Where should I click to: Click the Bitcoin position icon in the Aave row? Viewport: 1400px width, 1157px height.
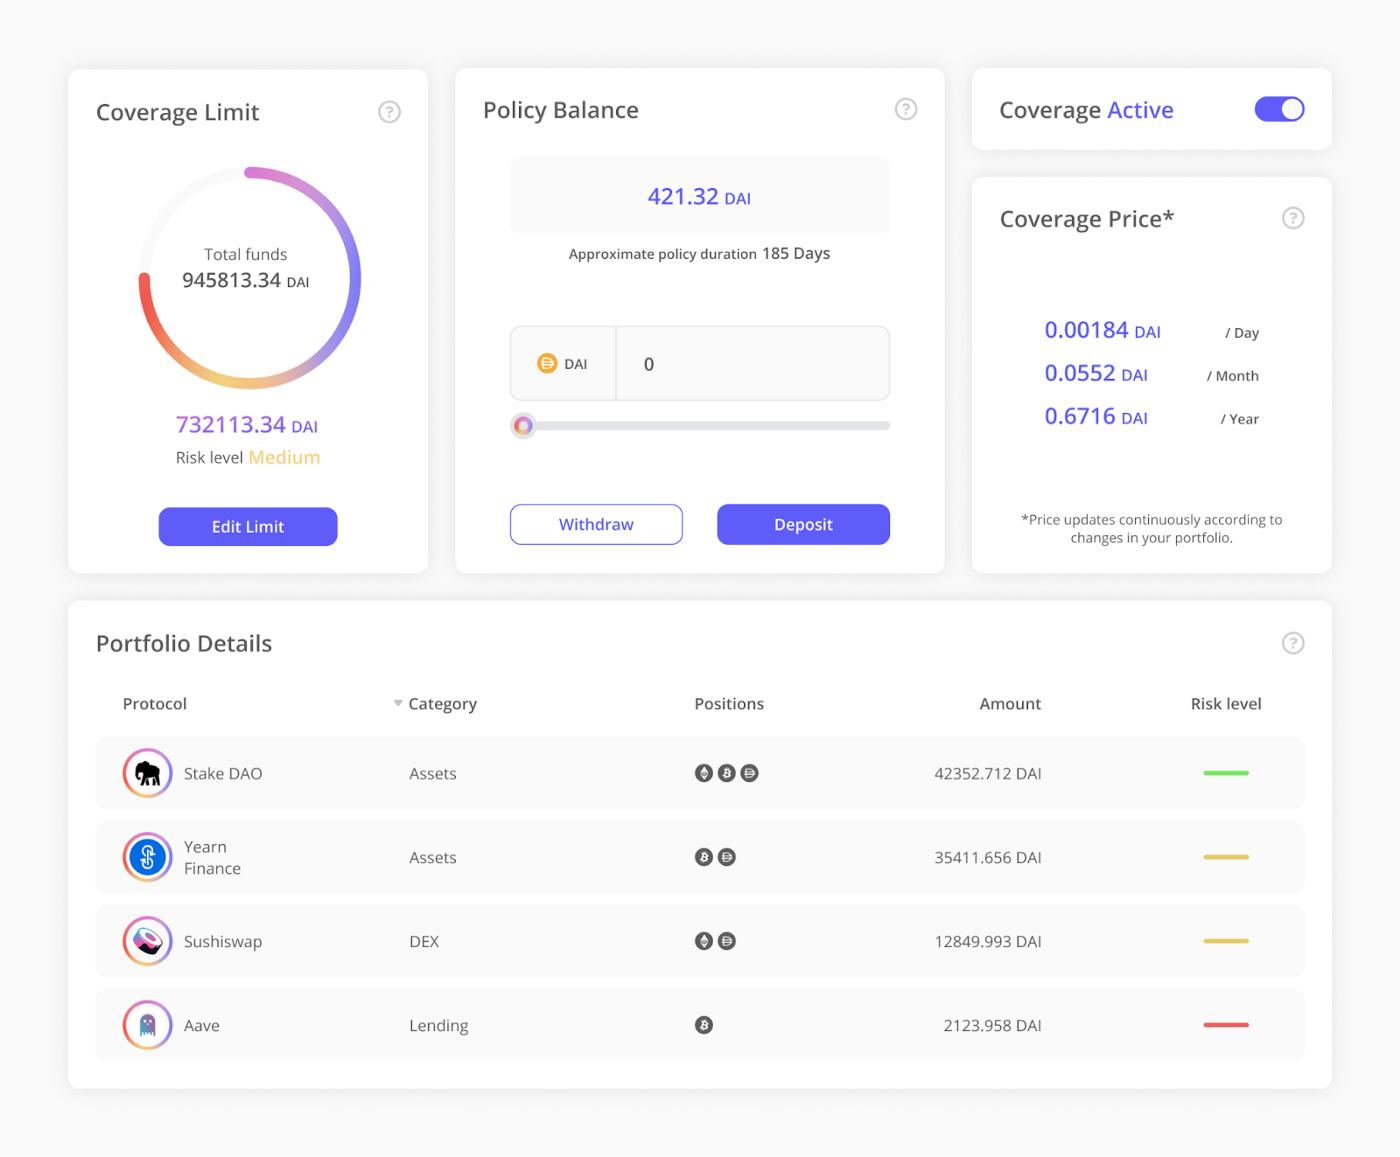703,1025
